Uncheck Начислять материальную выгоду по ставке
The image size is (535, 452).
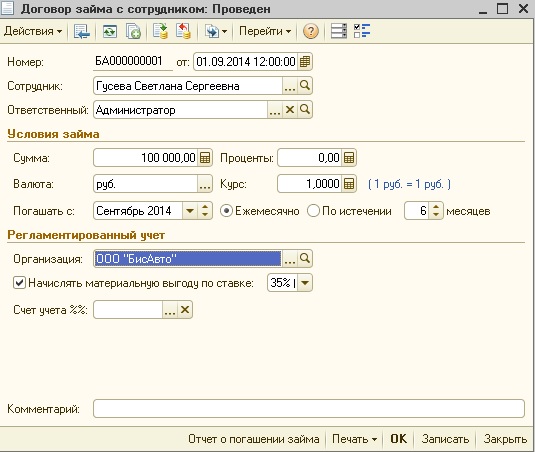point(19,283)
